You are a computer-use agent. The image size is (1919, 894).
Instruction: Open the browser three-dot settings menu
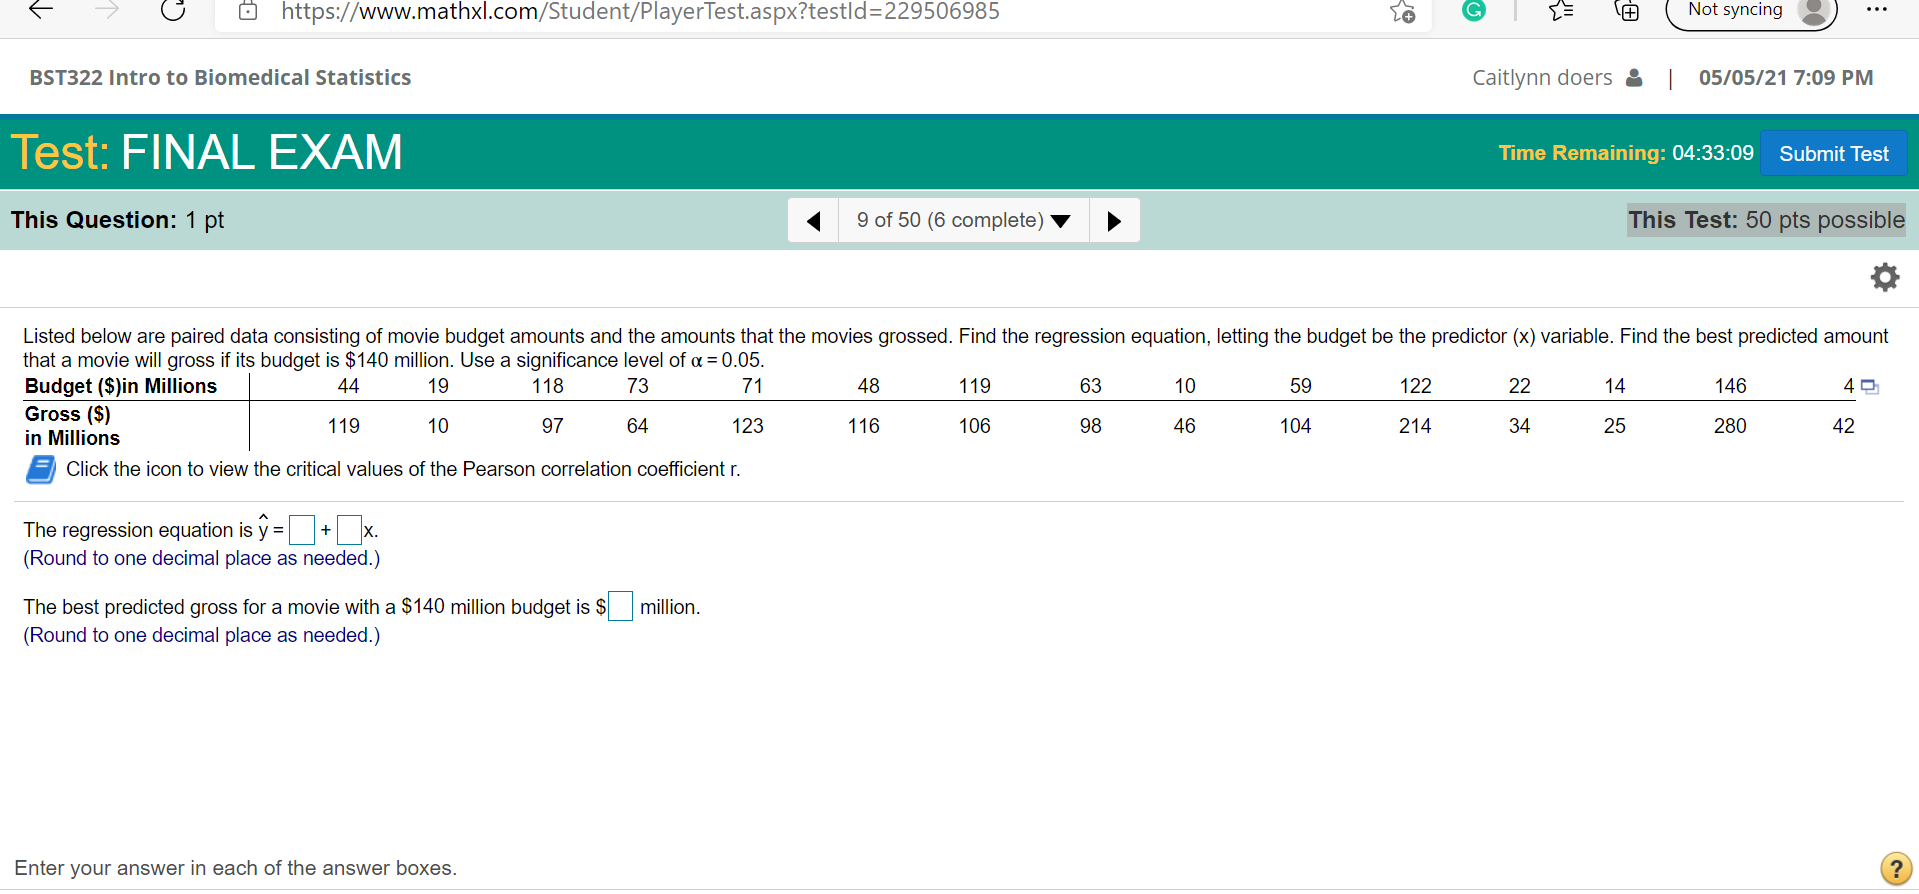click(1877, 10)
